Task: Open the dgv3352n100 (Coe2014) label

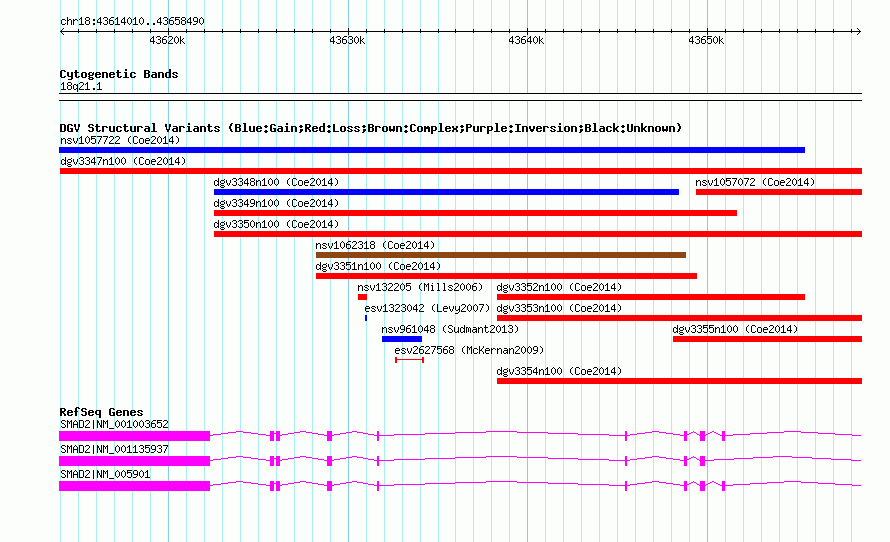Action: point(559,287)
